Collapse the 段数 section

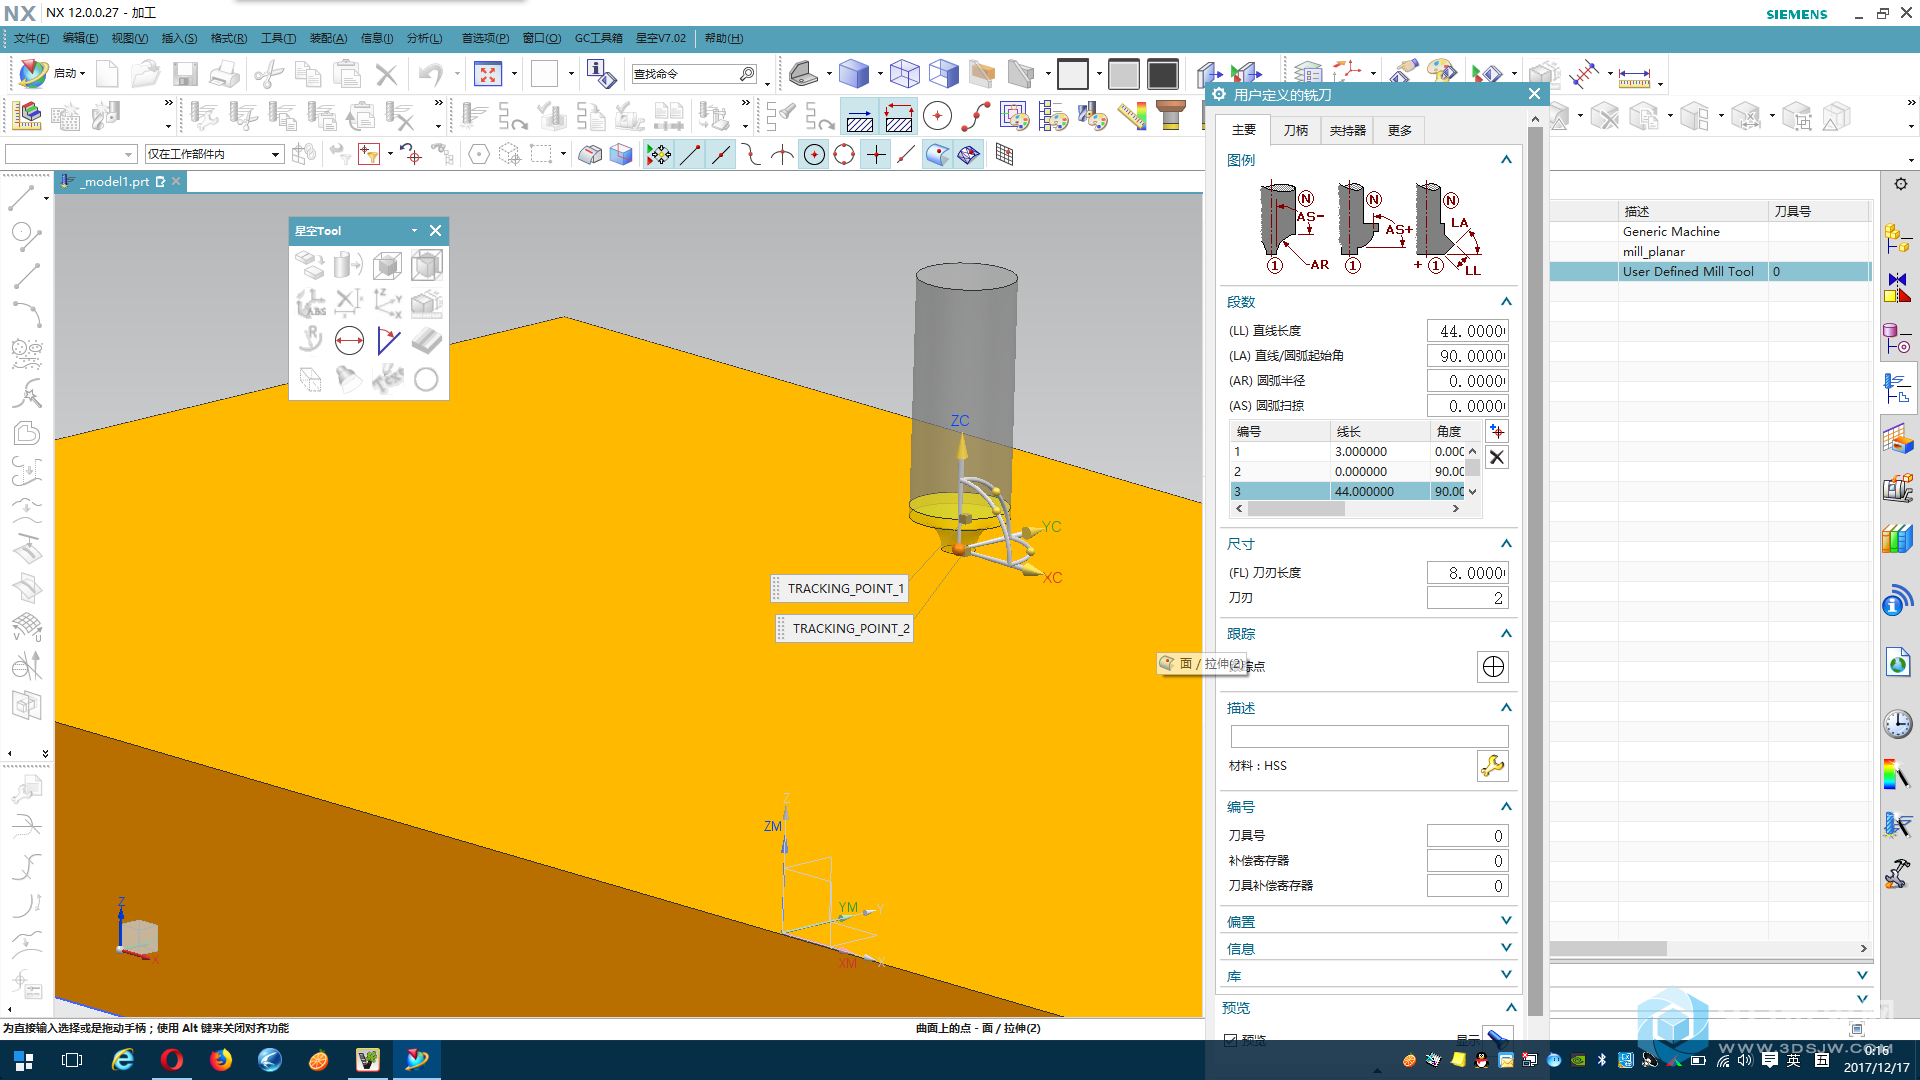tap(1506, 302)
